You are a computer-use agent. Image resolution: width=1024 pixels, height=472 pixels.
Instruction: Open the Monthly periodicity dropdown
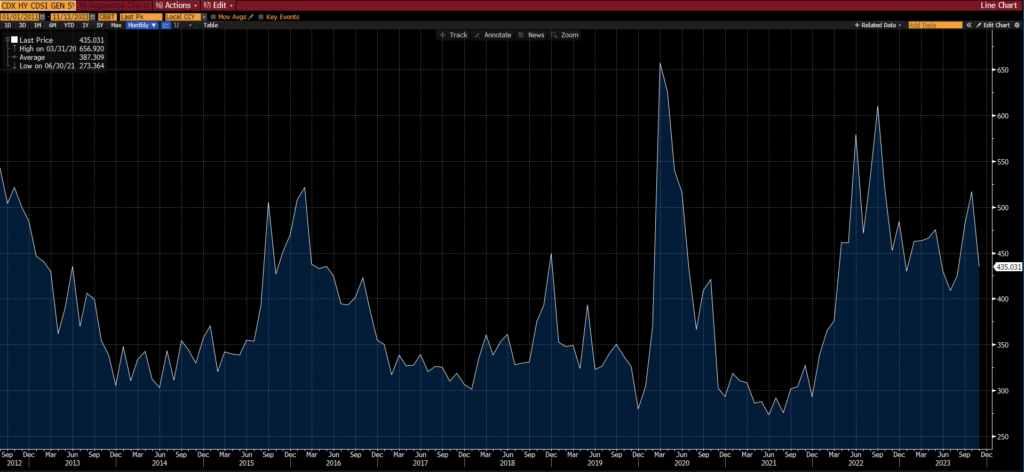point(141,24)
